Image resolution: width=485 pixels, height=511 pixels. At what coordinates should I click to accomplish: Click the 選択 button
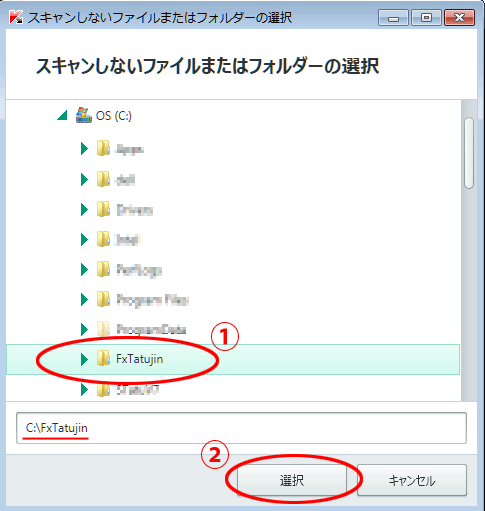[292, 480]
